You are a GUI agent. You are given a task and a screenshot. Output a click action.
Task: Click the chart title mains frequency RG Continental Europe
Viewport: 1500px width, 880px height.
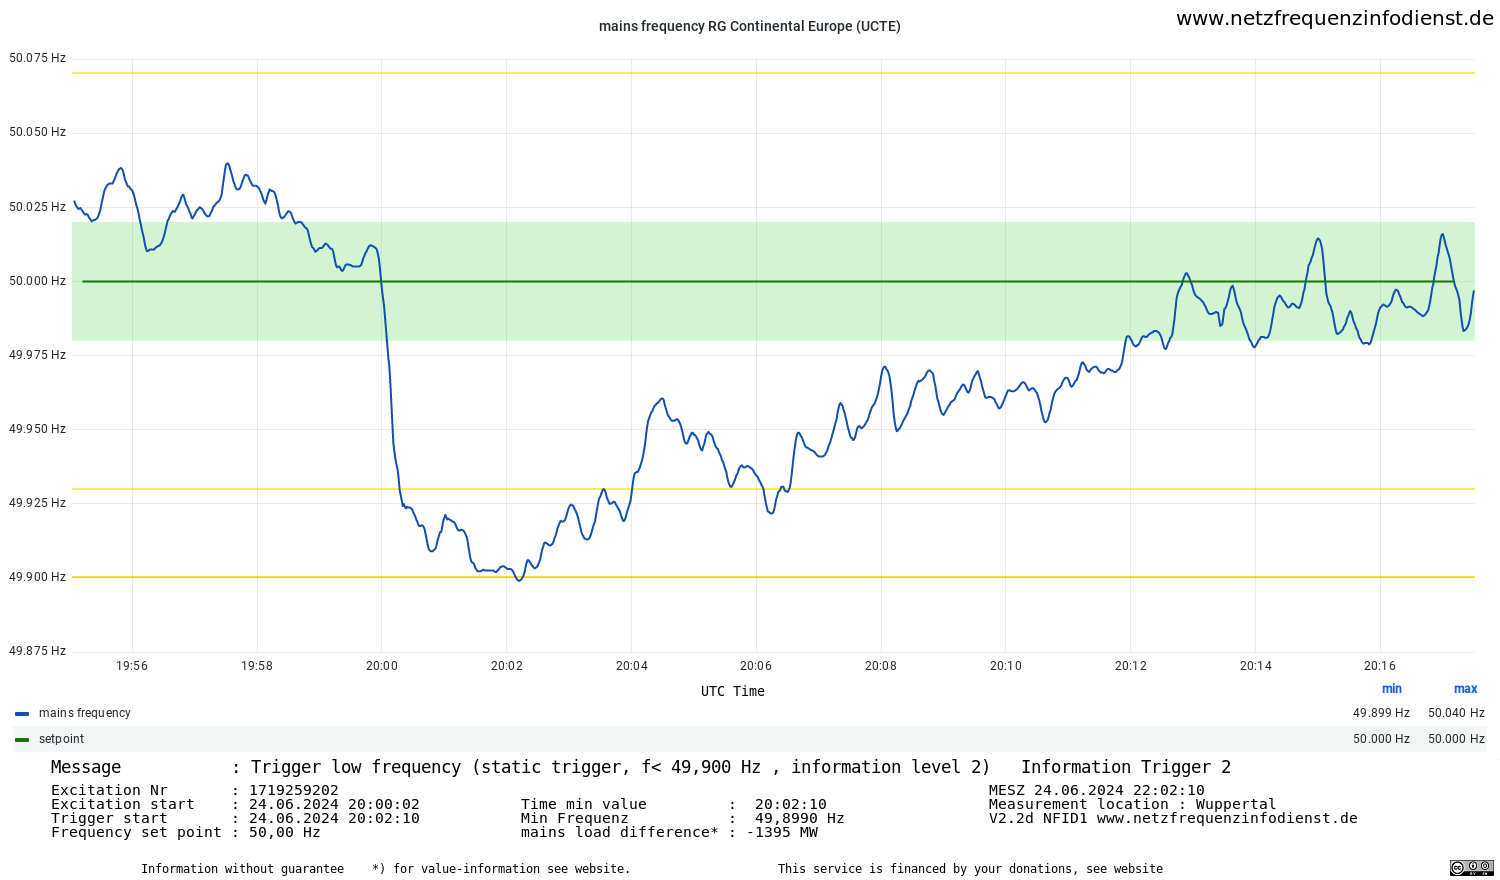750,26
